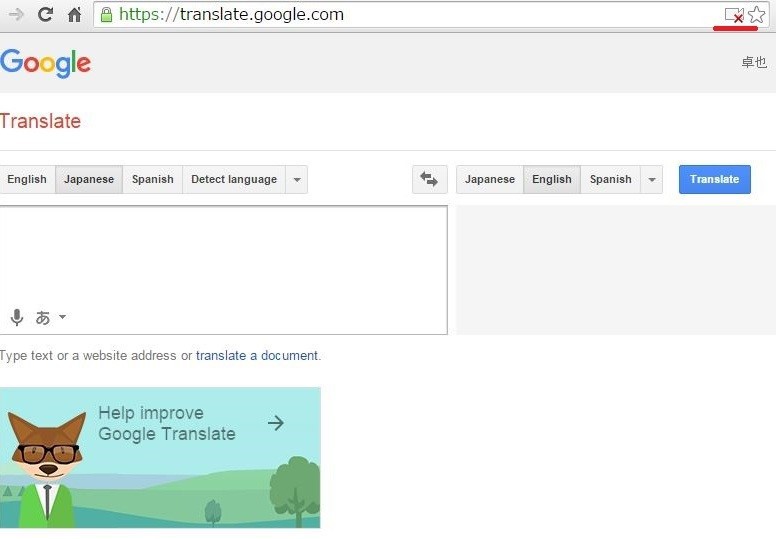
Task: Select English as target language
Action: (x=552, y=179)
